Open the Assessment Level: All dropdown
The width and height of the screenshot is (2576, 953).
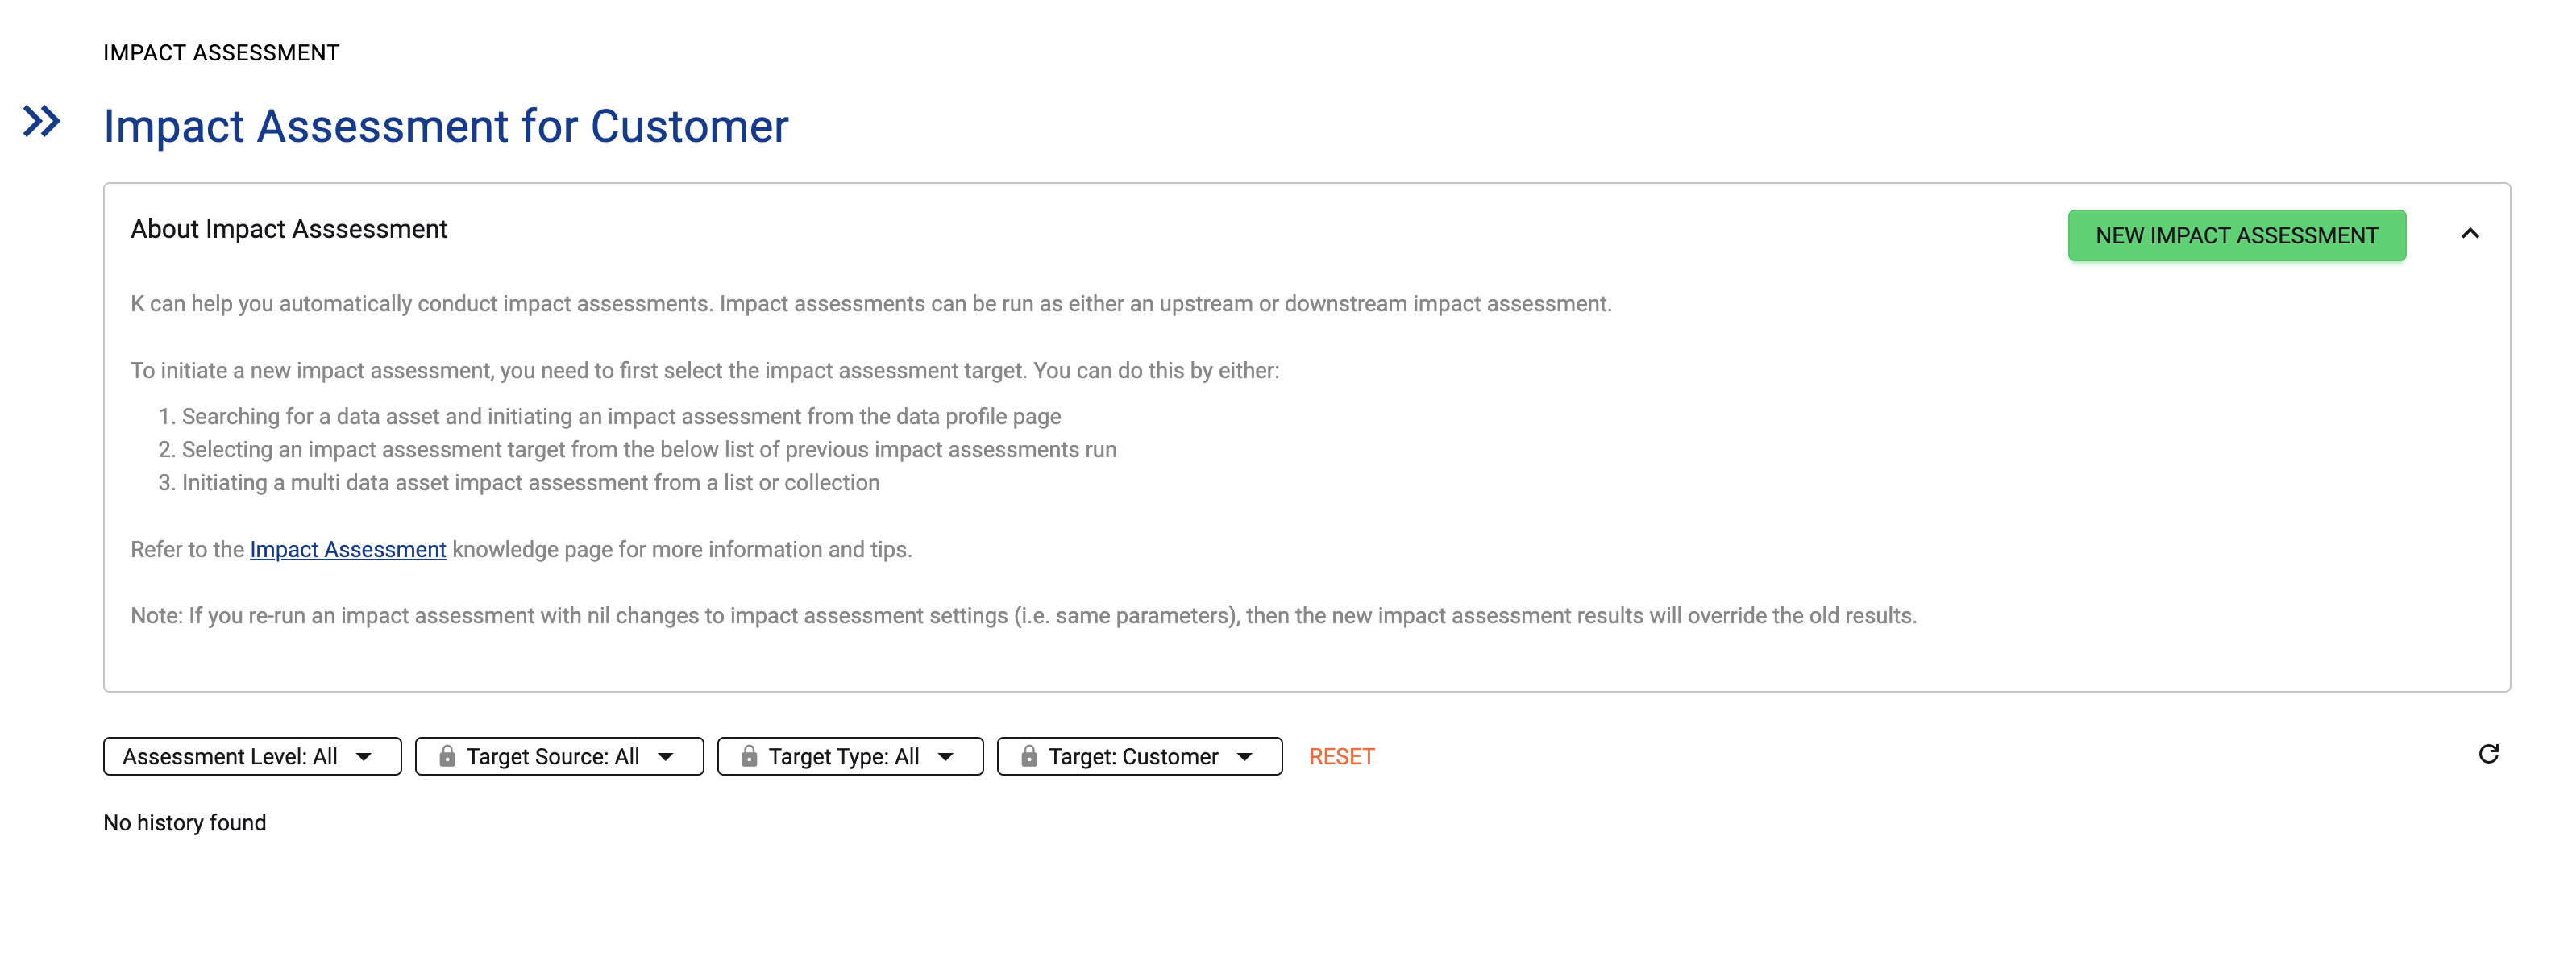coord(230,757)
